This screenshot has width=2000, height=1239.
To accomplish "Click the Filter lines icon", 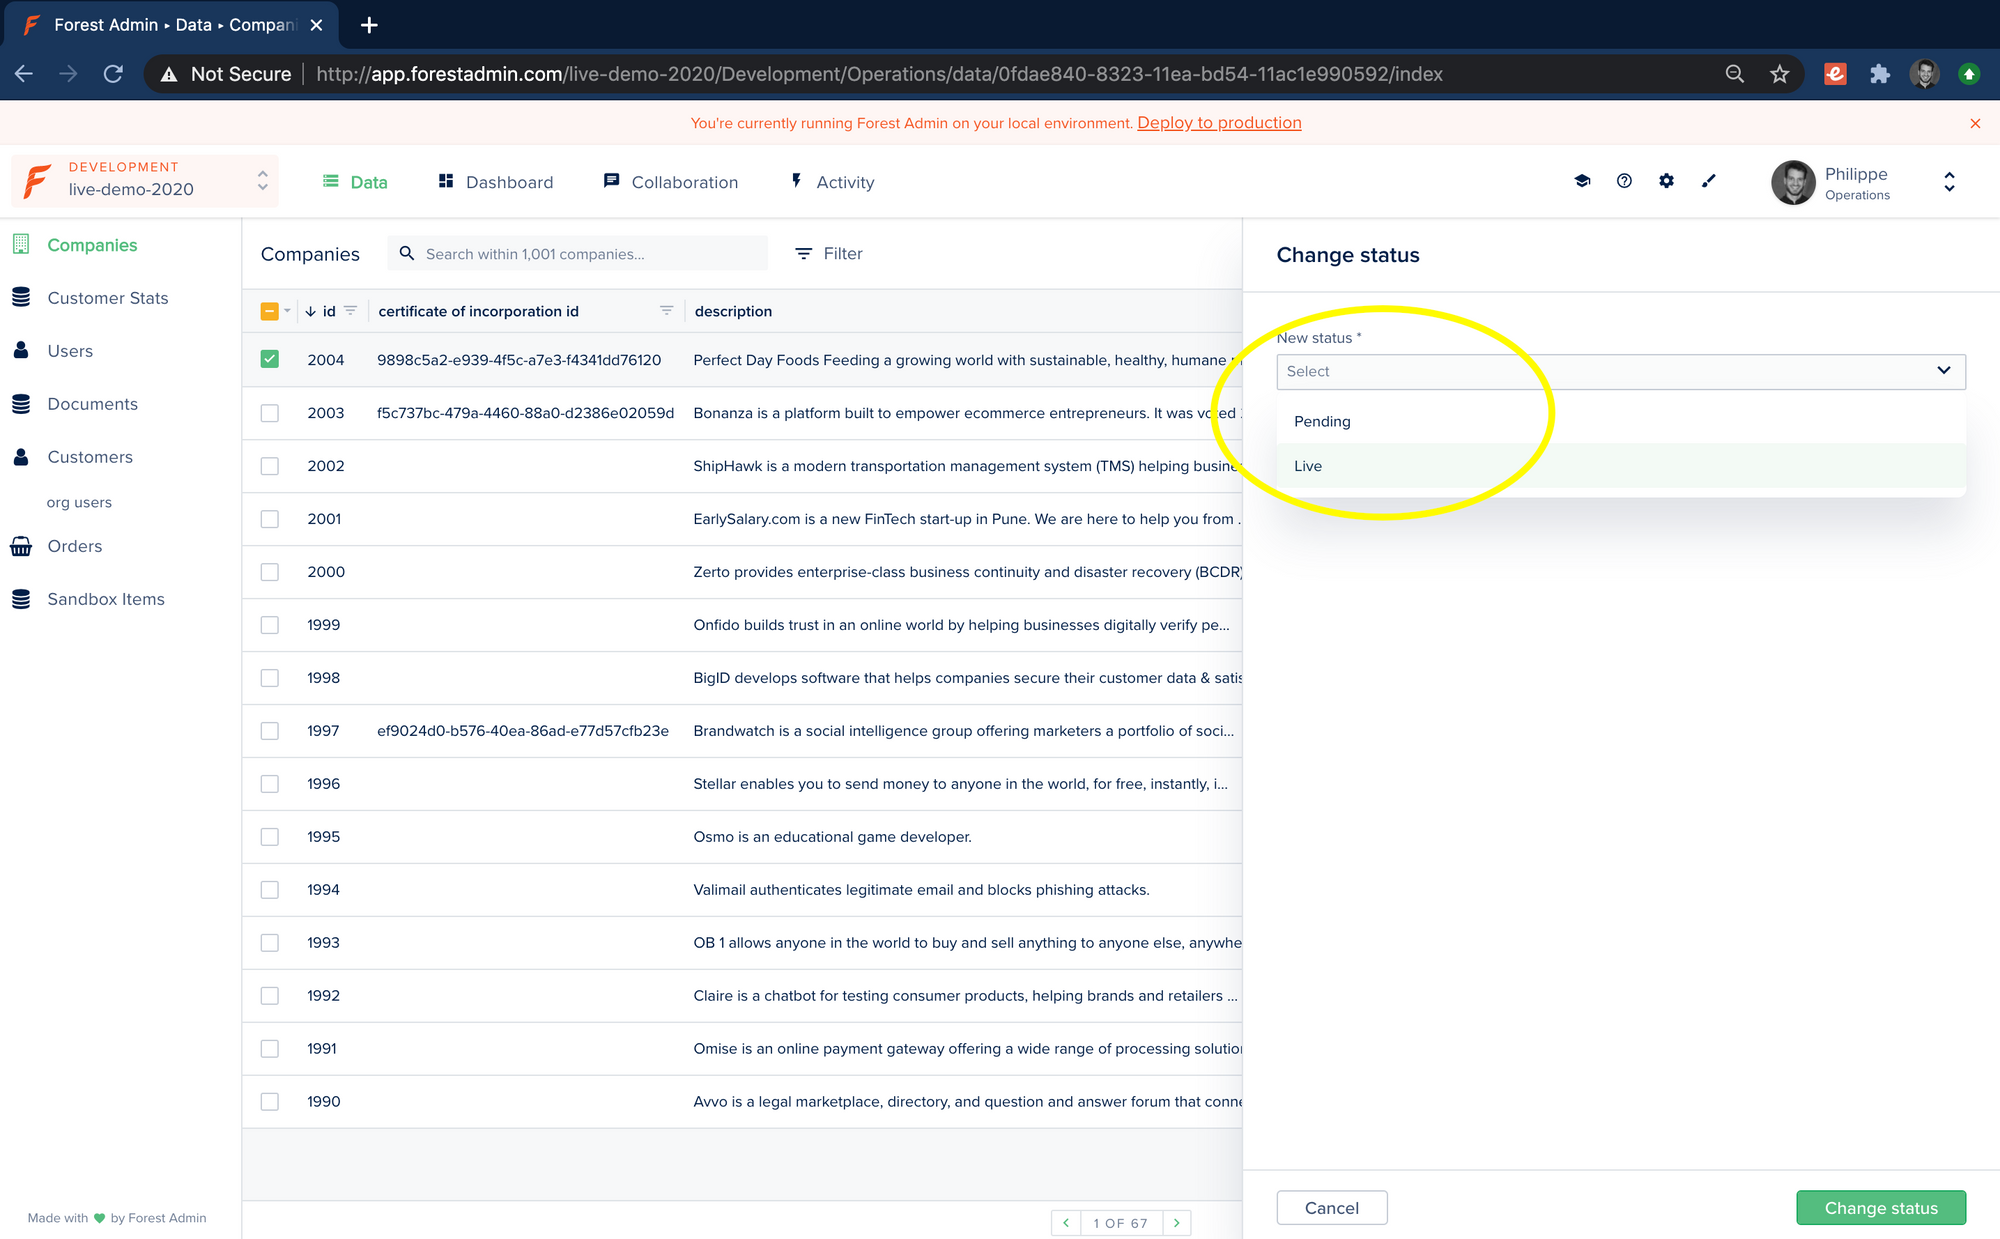I will tap(803, 254).
